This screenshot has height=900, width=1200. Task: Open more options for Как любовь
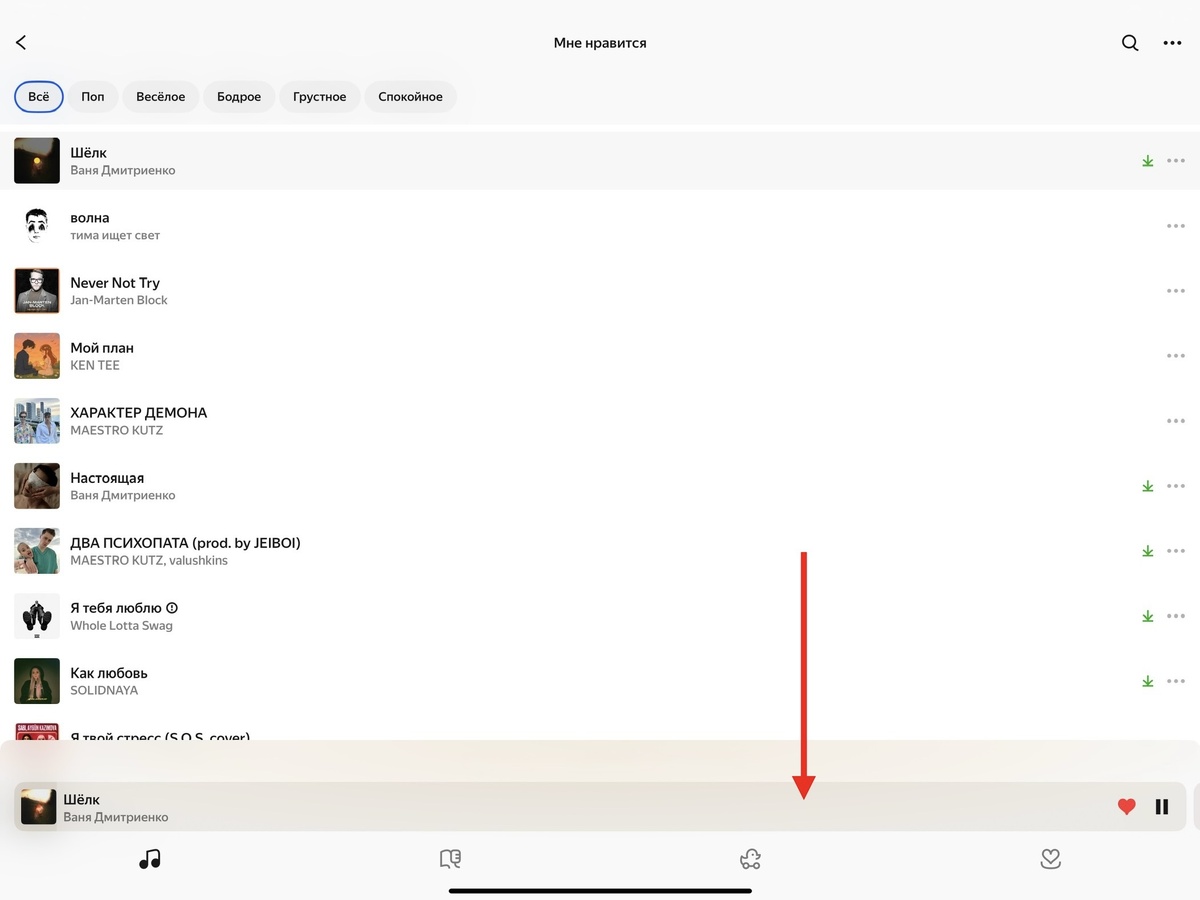pos(1176,681)
